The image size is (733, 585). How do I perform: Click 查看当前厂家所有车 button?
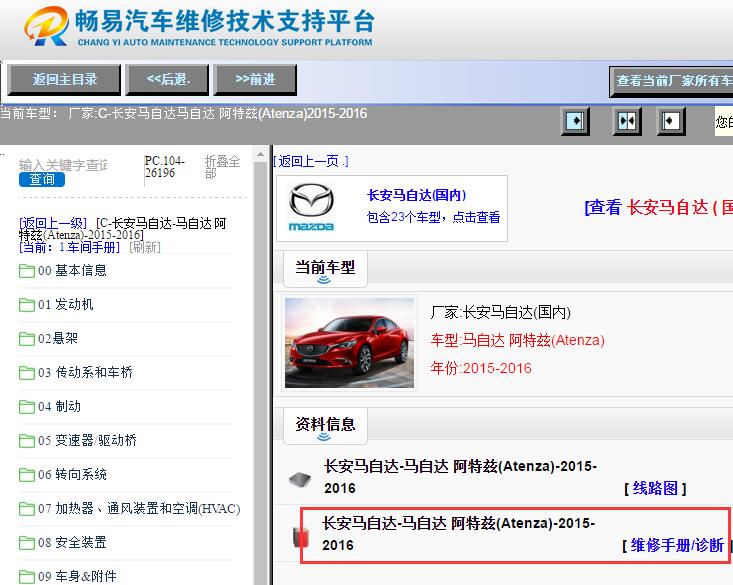click(x=671, y=81)
